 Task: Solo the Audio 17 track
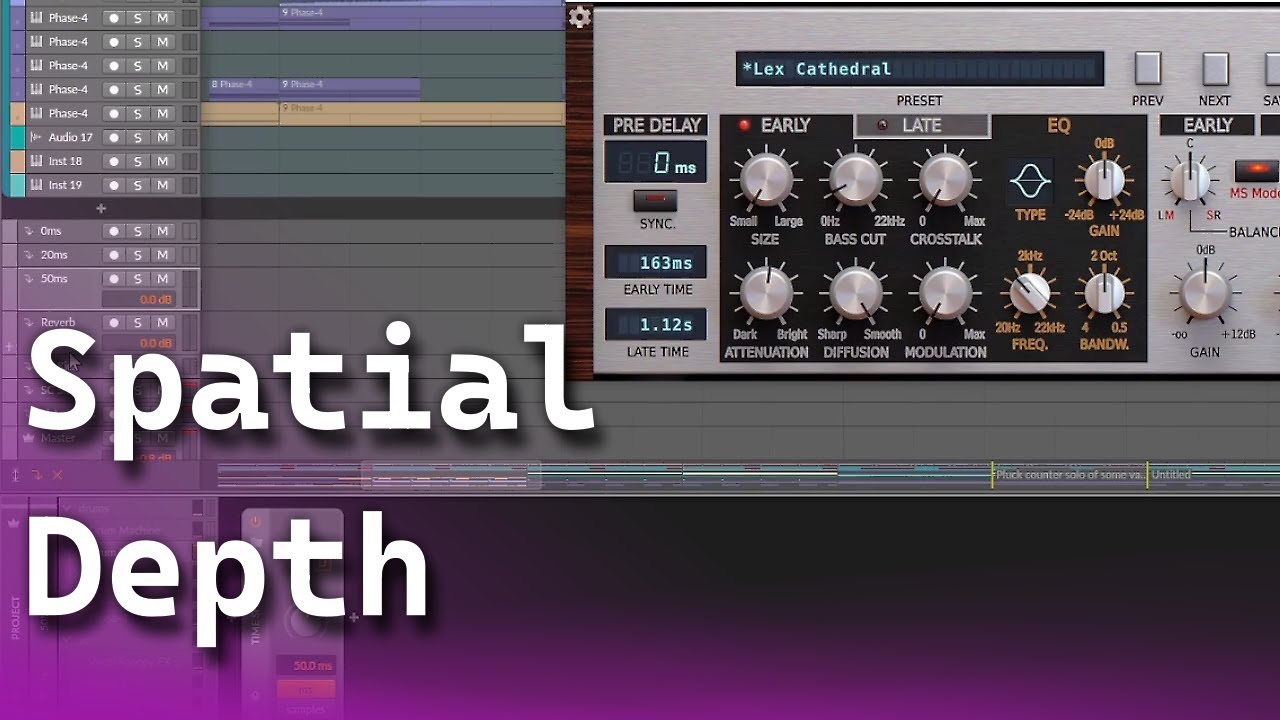pos(138,137)
